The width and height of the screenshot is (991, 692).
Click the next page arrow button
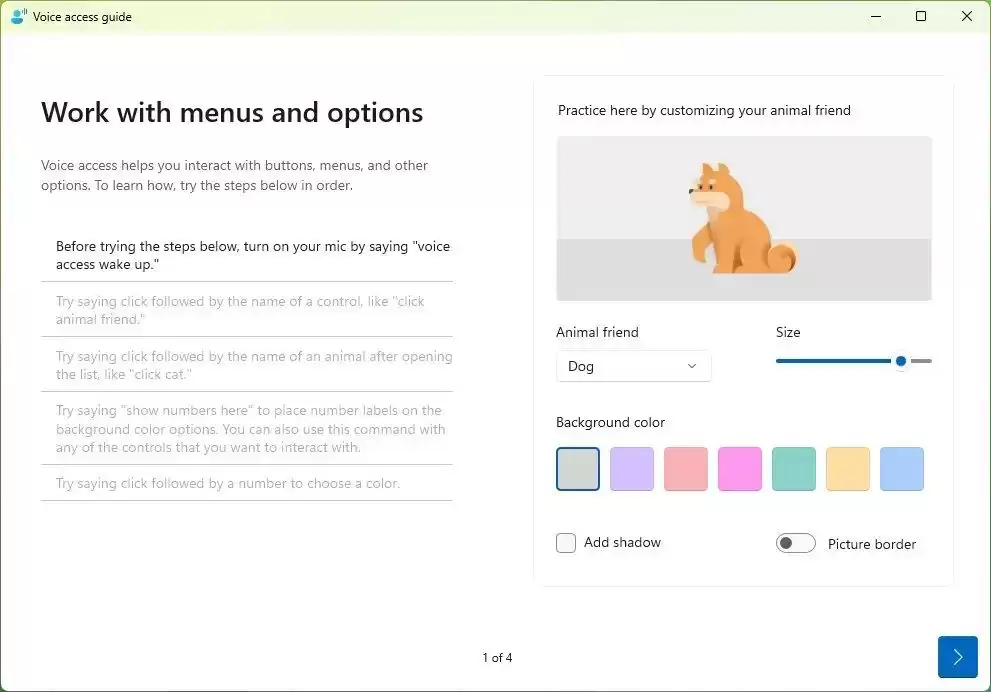[958, 657]
